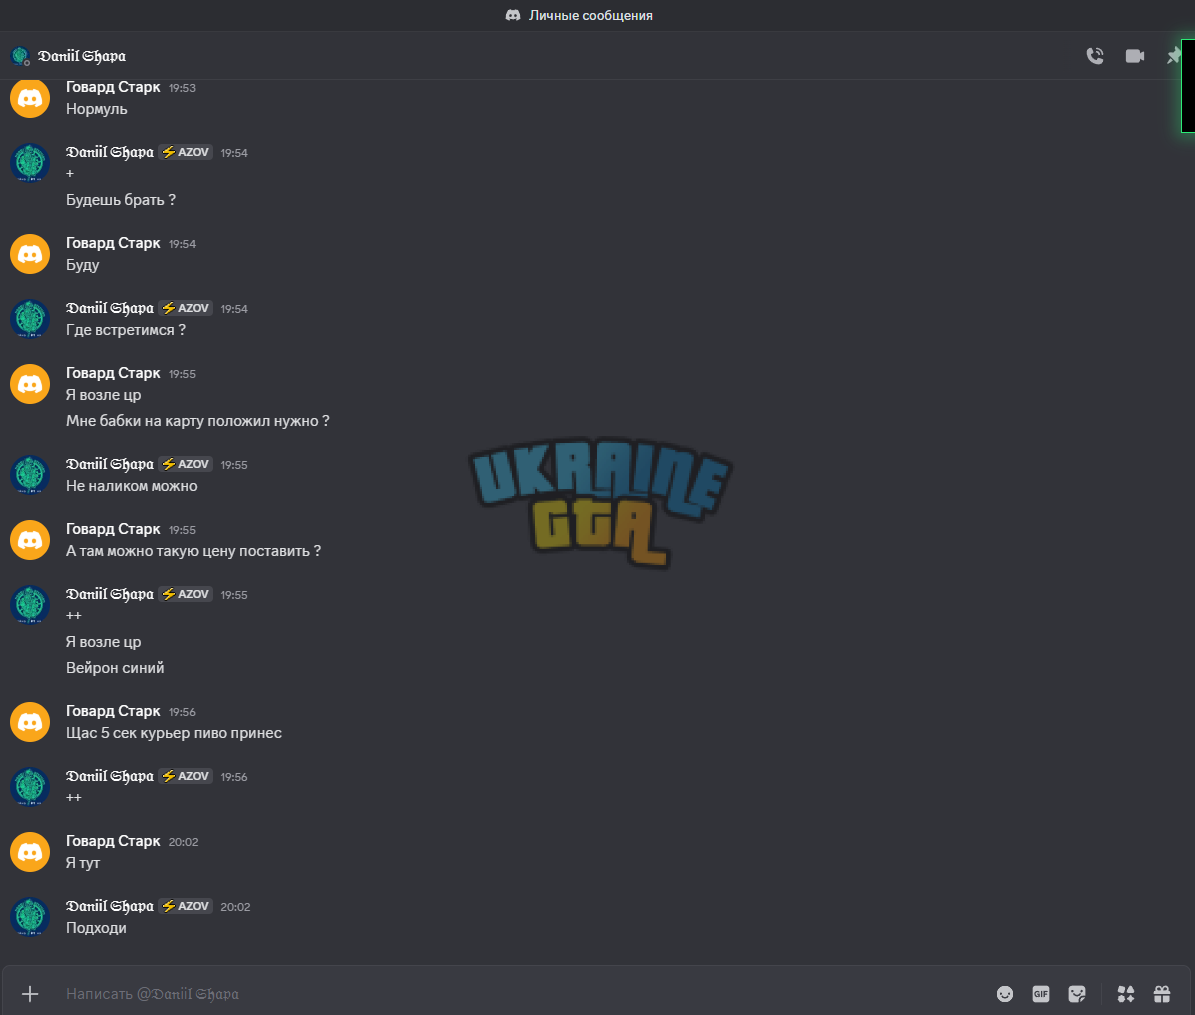This screenshot has width=1195, height=1015.
Task: Click Daniil Shapa name in chat header
Action: click(x=82, y=56)
